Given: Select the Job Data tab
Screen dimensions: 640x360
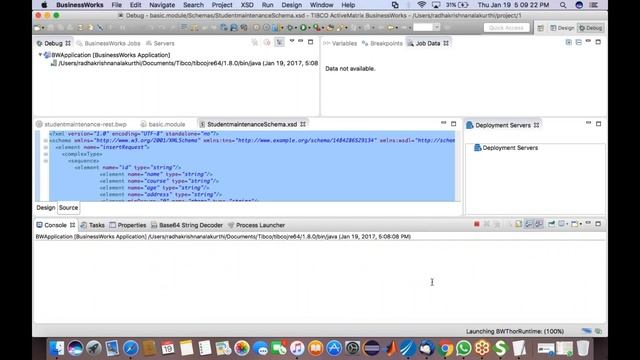Looking at the screenshot, I should tap(428, 43).
